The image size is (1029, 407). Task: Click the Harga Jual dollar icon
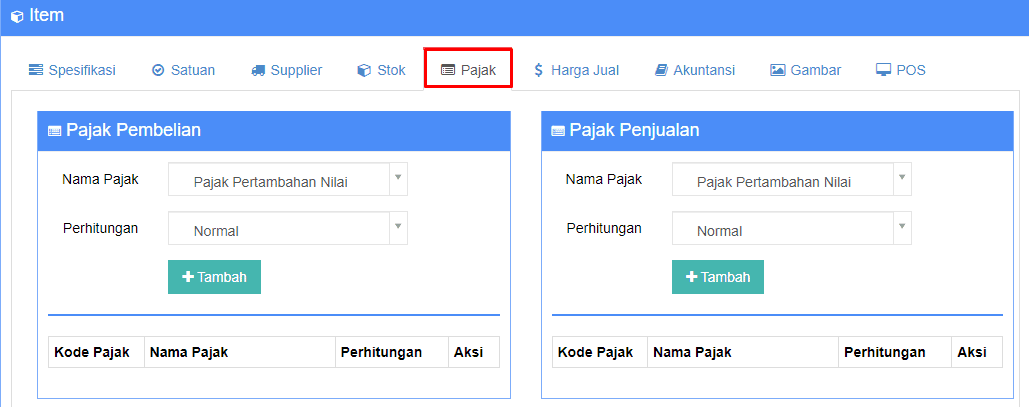coord(539,70)
